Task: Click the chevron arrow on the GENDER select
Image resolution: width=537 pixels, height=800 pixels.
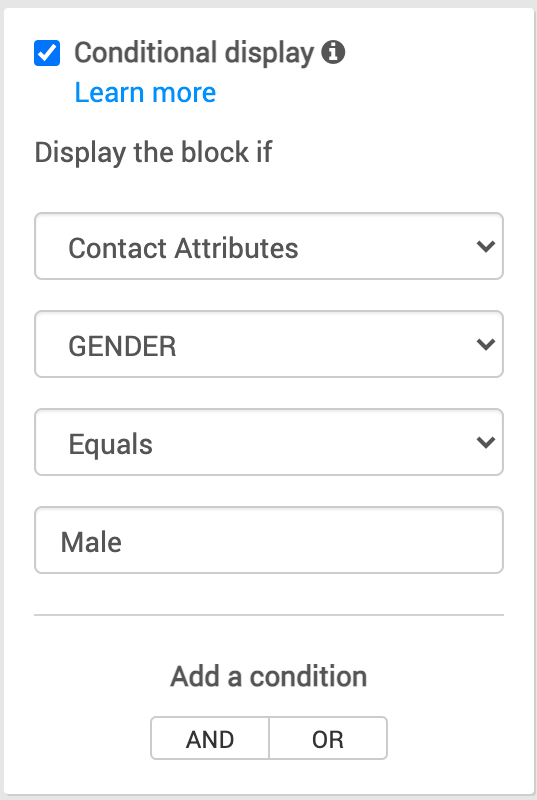Action: 485,344
